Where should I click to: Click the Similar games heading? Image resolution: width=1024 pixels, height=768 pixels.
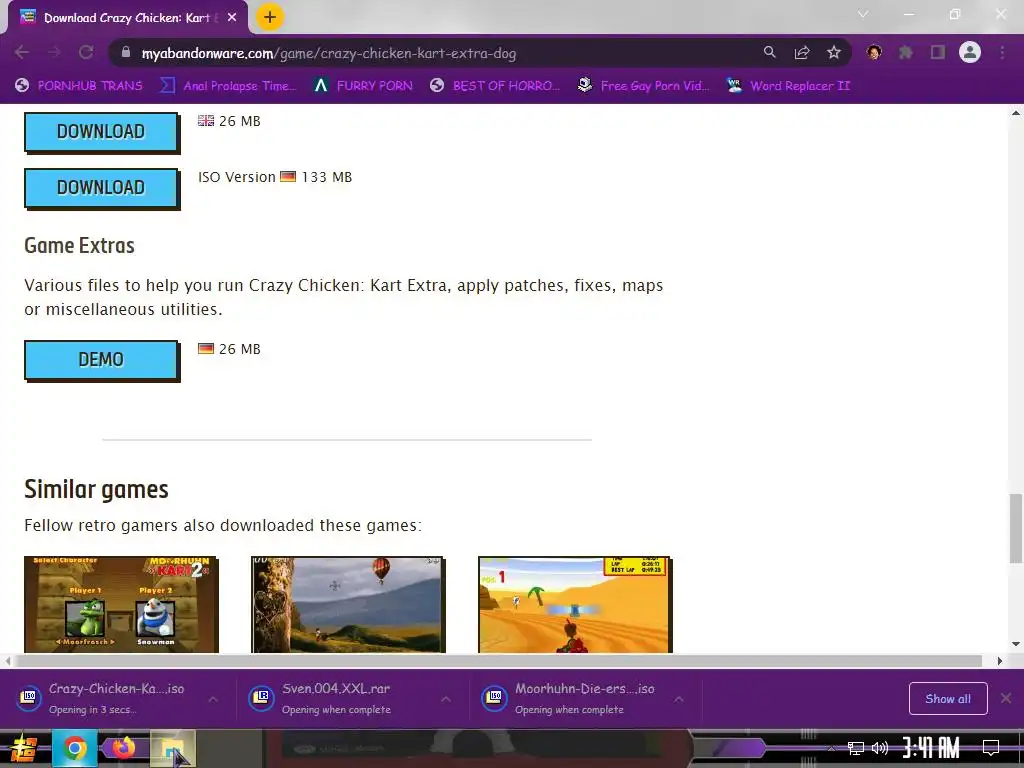pyautogui.click(x=97, y=490)
